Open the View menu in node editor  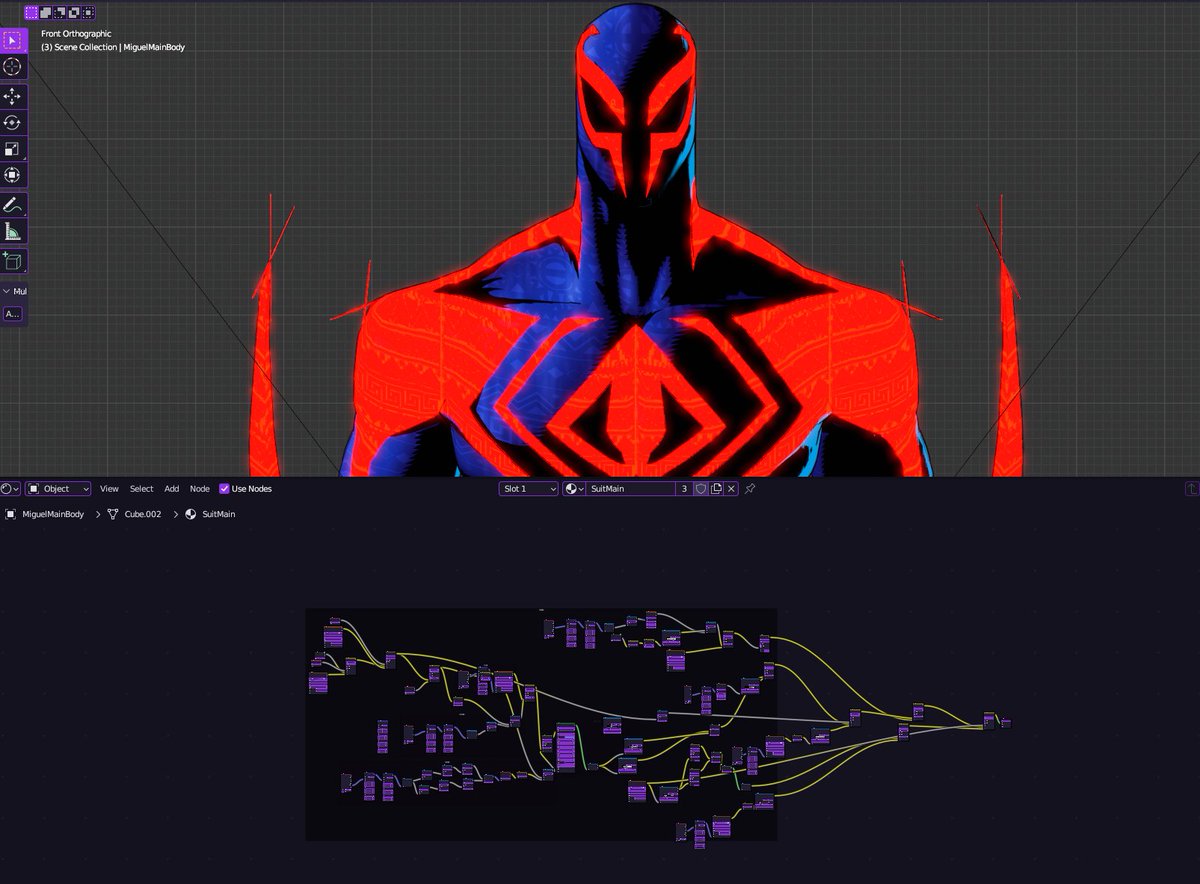(109, 489)
